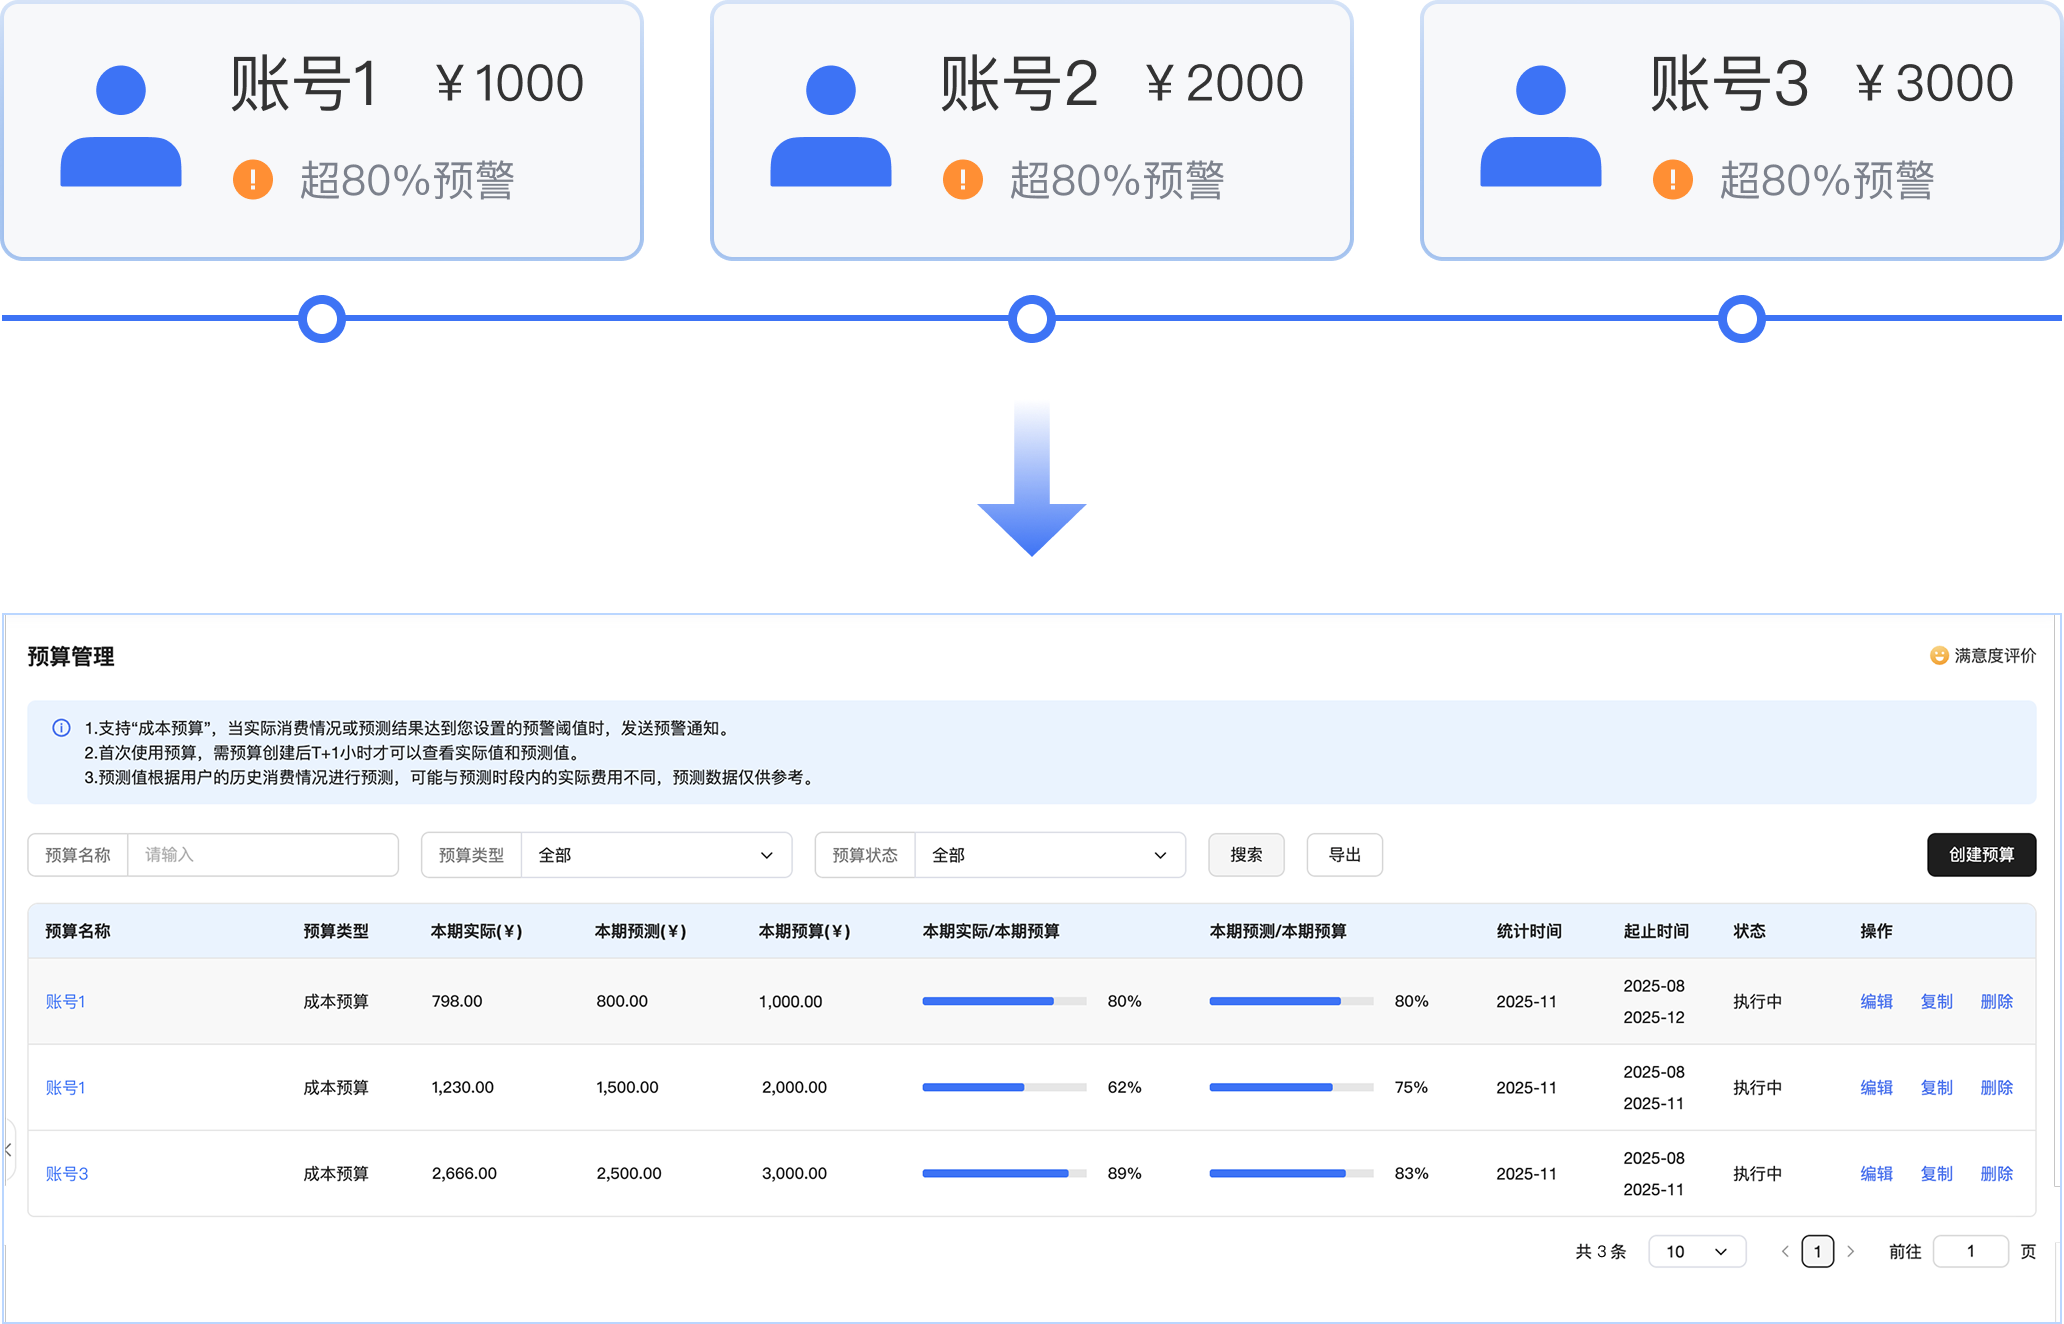Expand the page size selector showing 10
The height and width of the screenshot is (1324, 2064).
tap(1696, 1251)
